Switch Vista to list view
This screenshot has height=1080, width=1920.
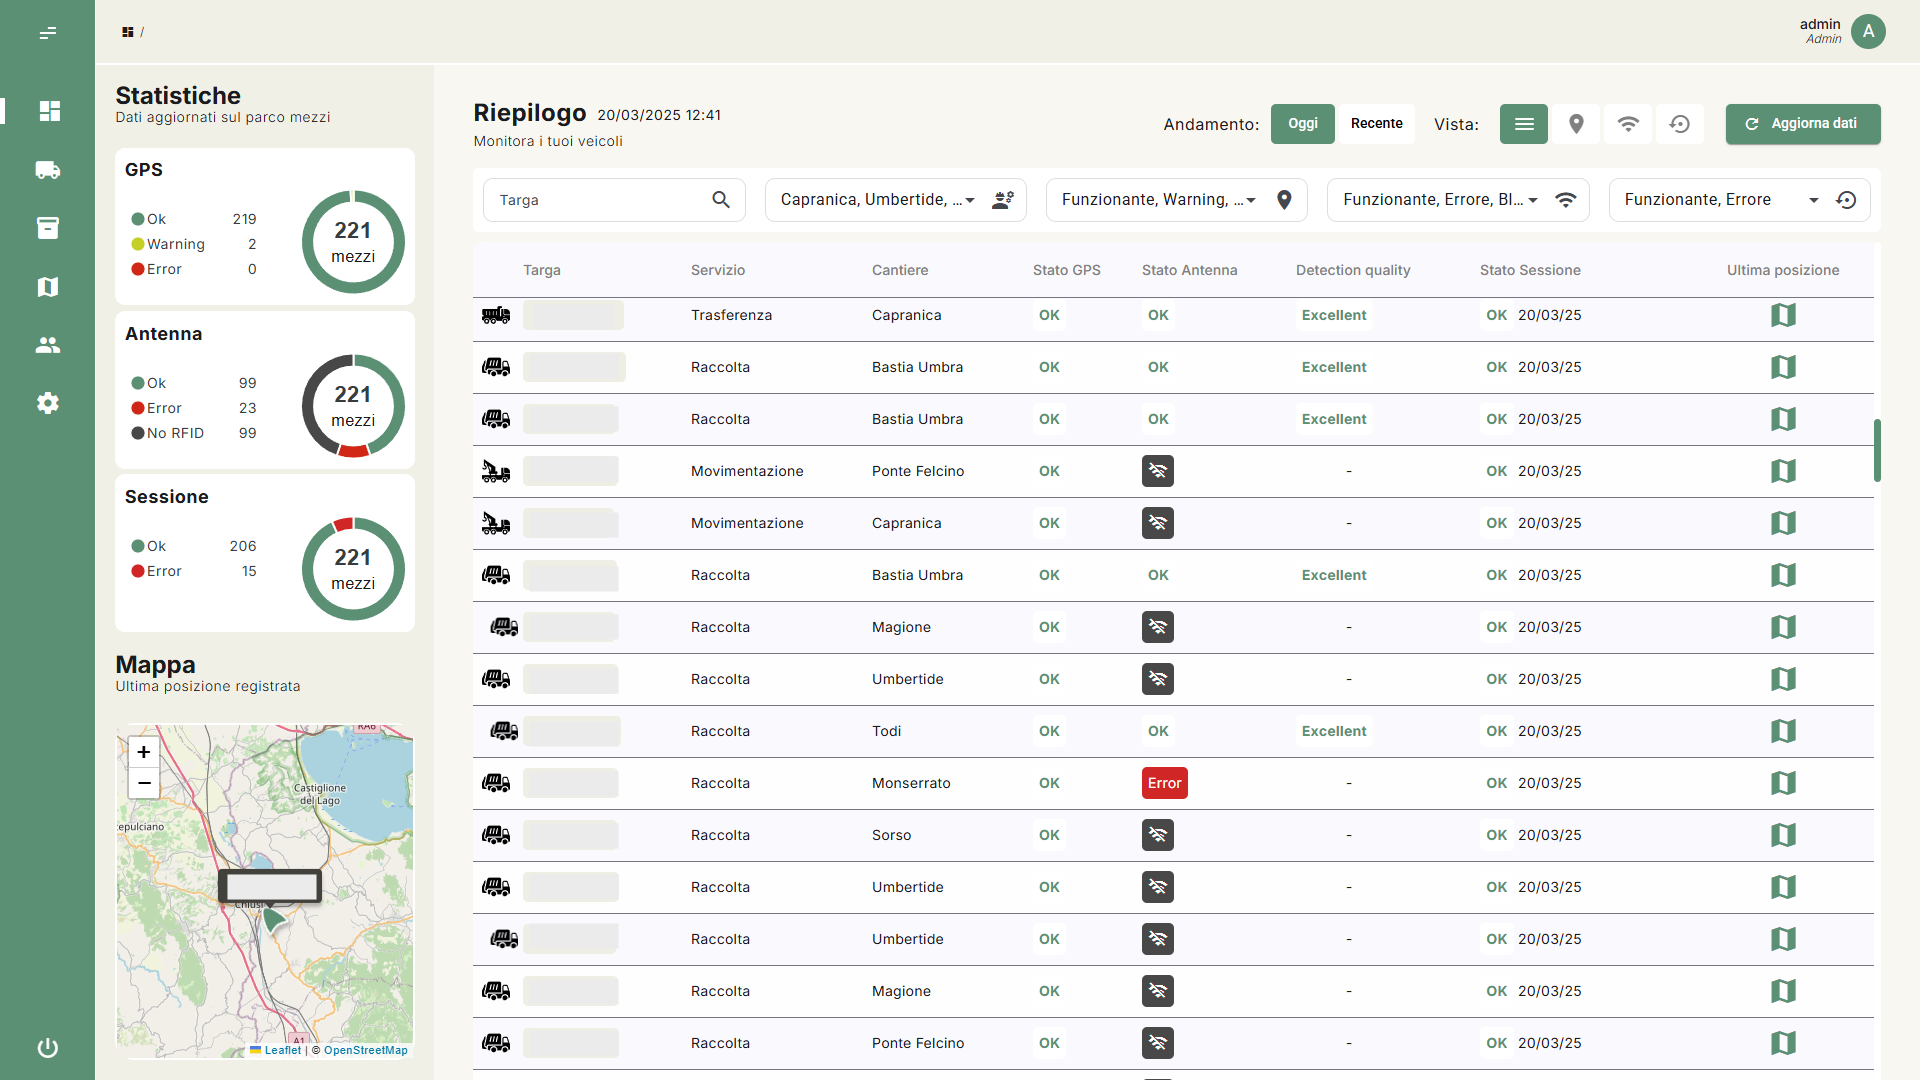point(1523,124)
